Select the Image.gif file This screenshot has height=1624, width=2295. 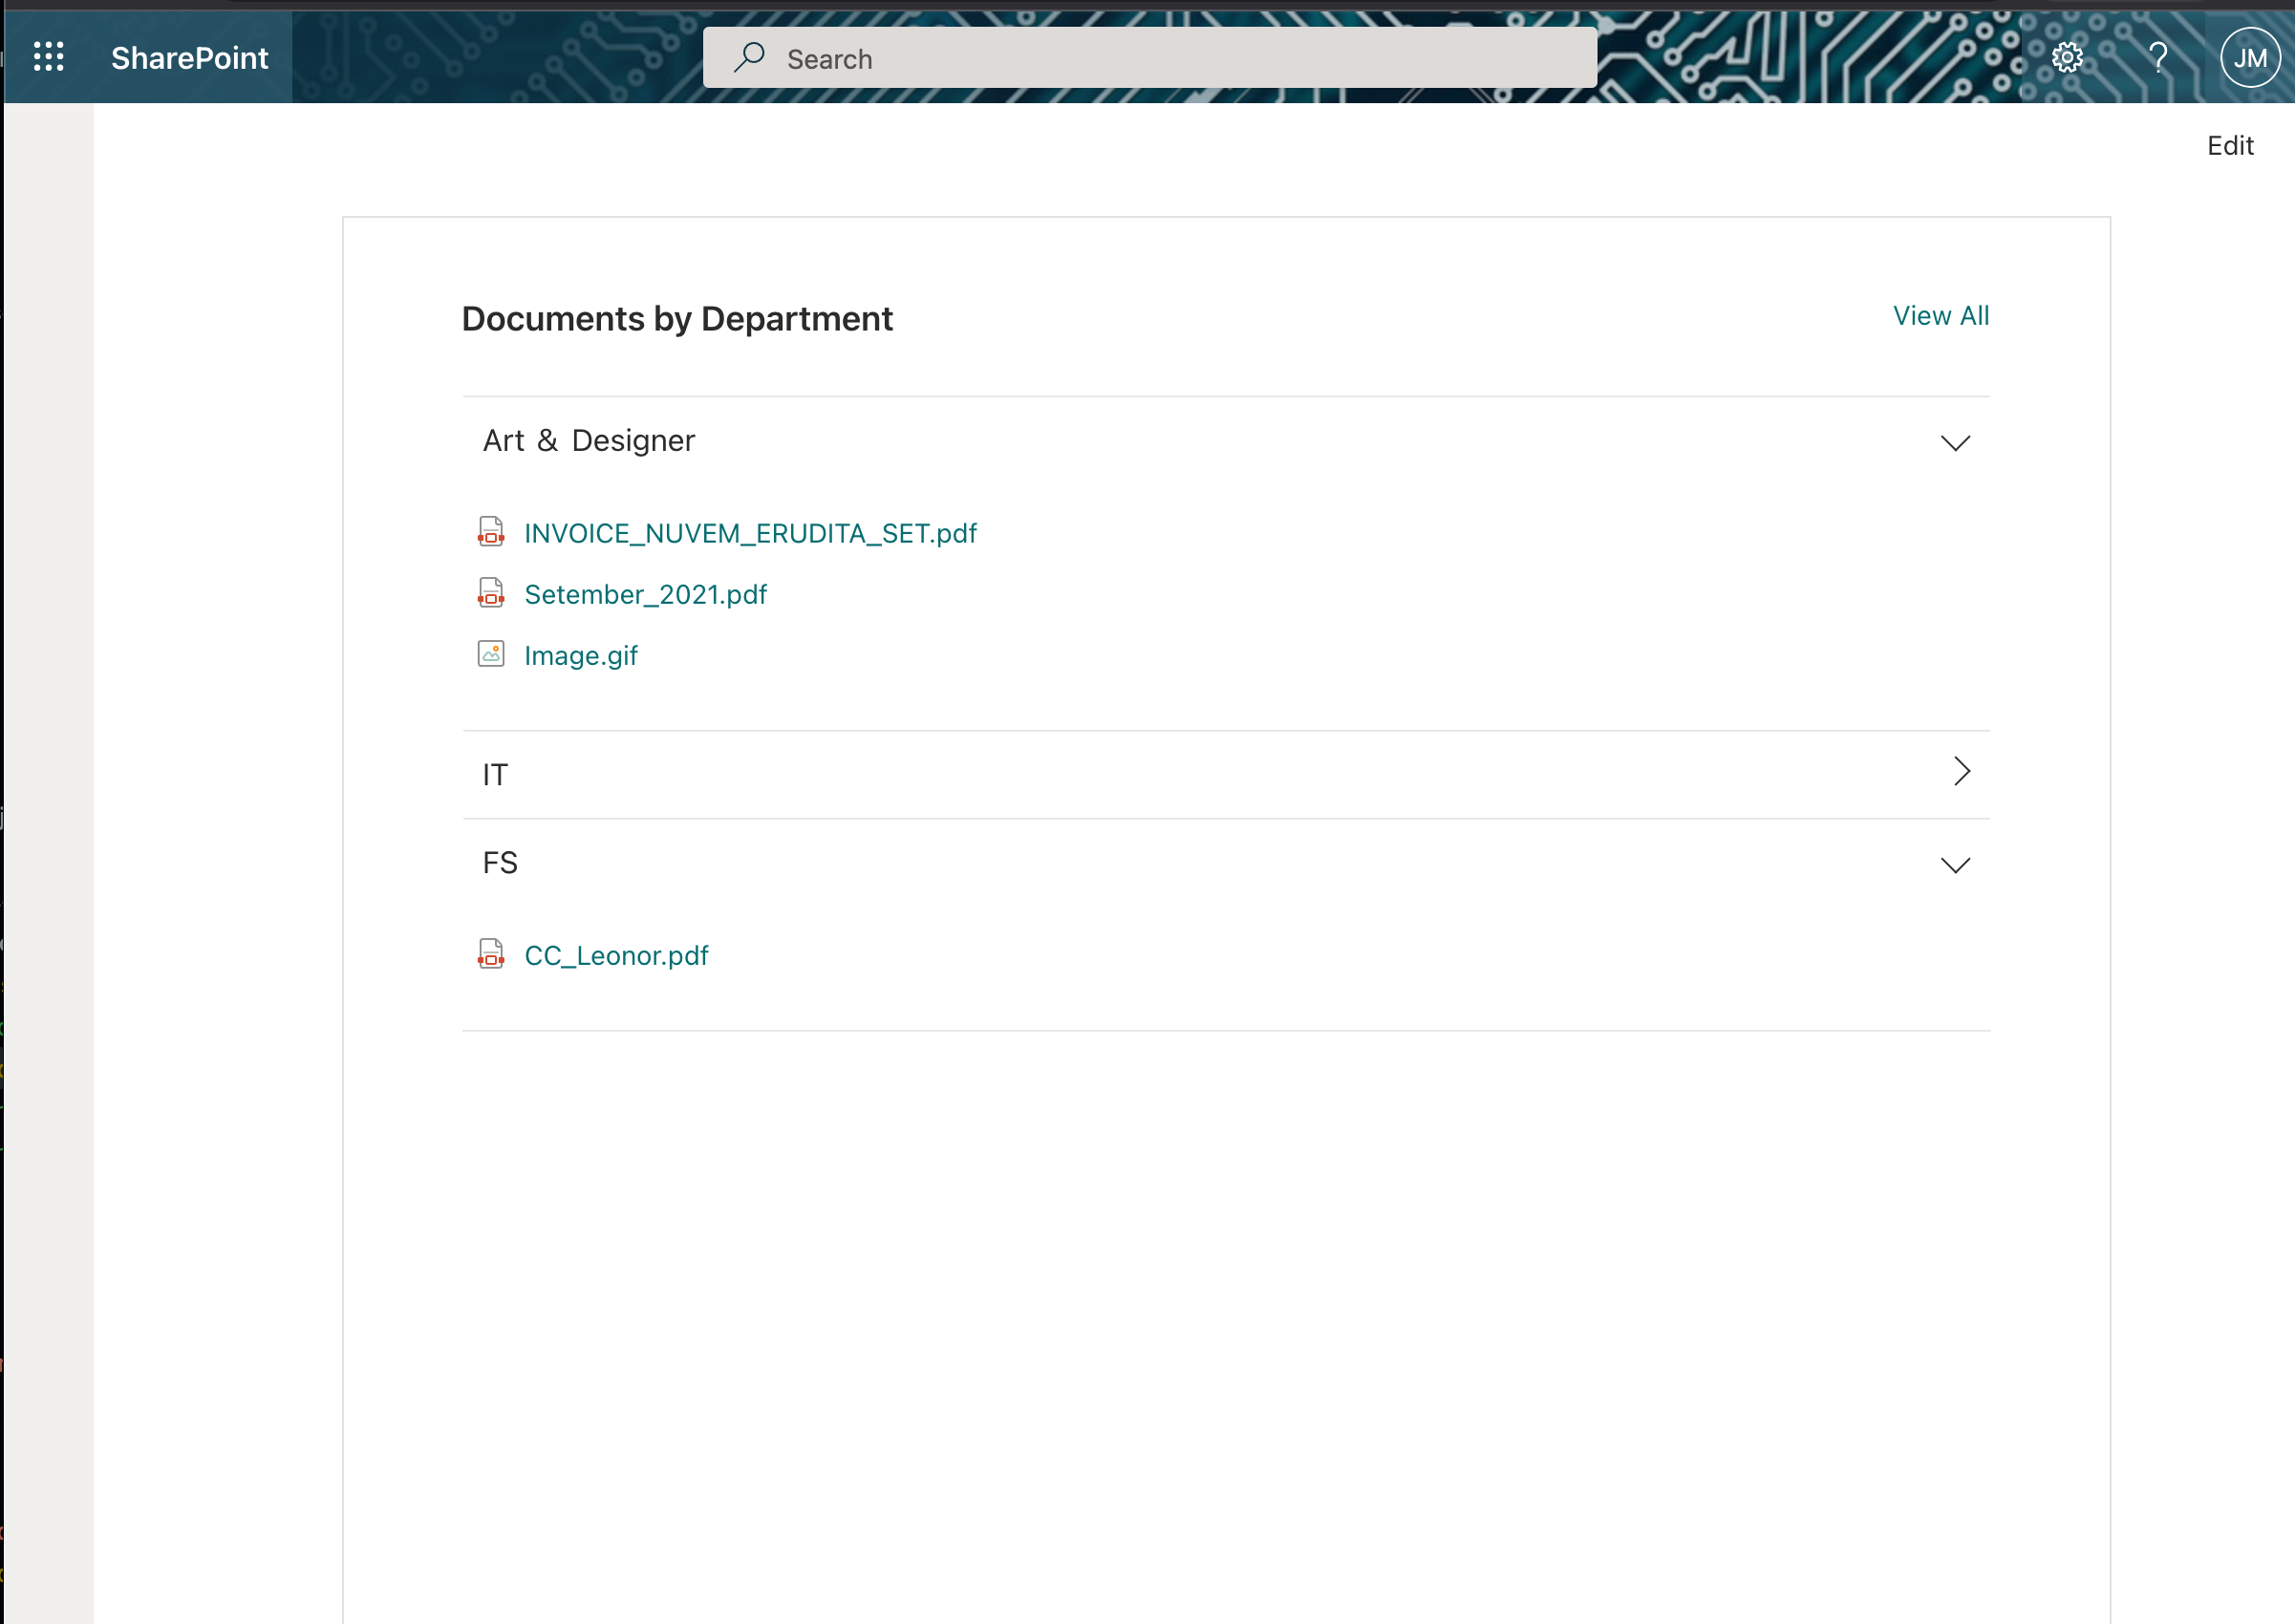582,653
